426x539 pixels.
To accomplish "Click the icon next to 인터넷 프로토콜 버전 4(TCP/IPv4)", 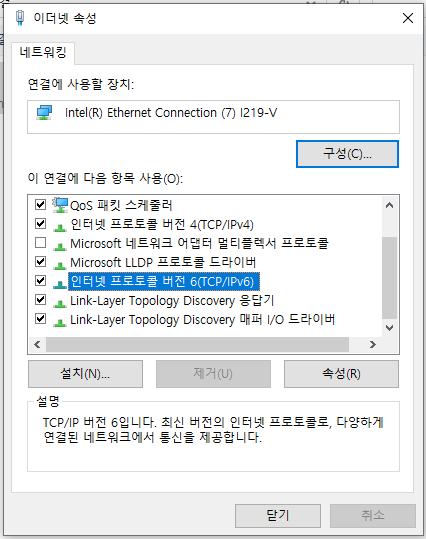I will coord(60,227).
